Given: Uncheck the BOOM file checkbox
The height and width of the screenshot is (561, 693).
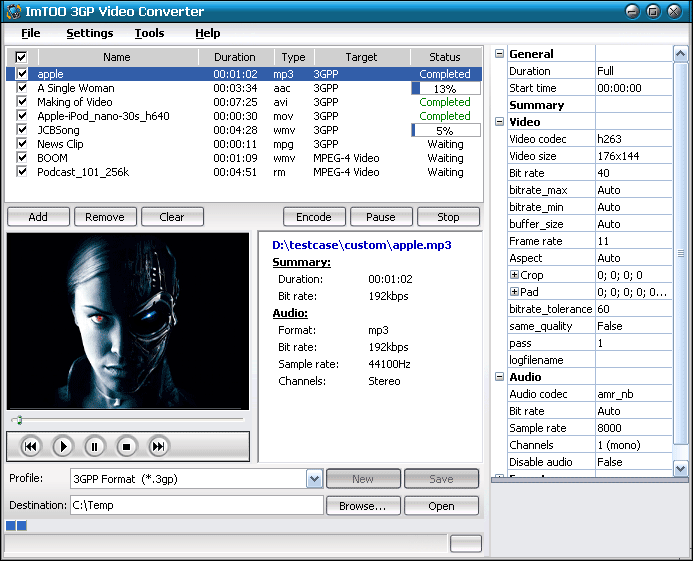Looking at the screenshot, I should pyautogui.click(x=22, y=157).
